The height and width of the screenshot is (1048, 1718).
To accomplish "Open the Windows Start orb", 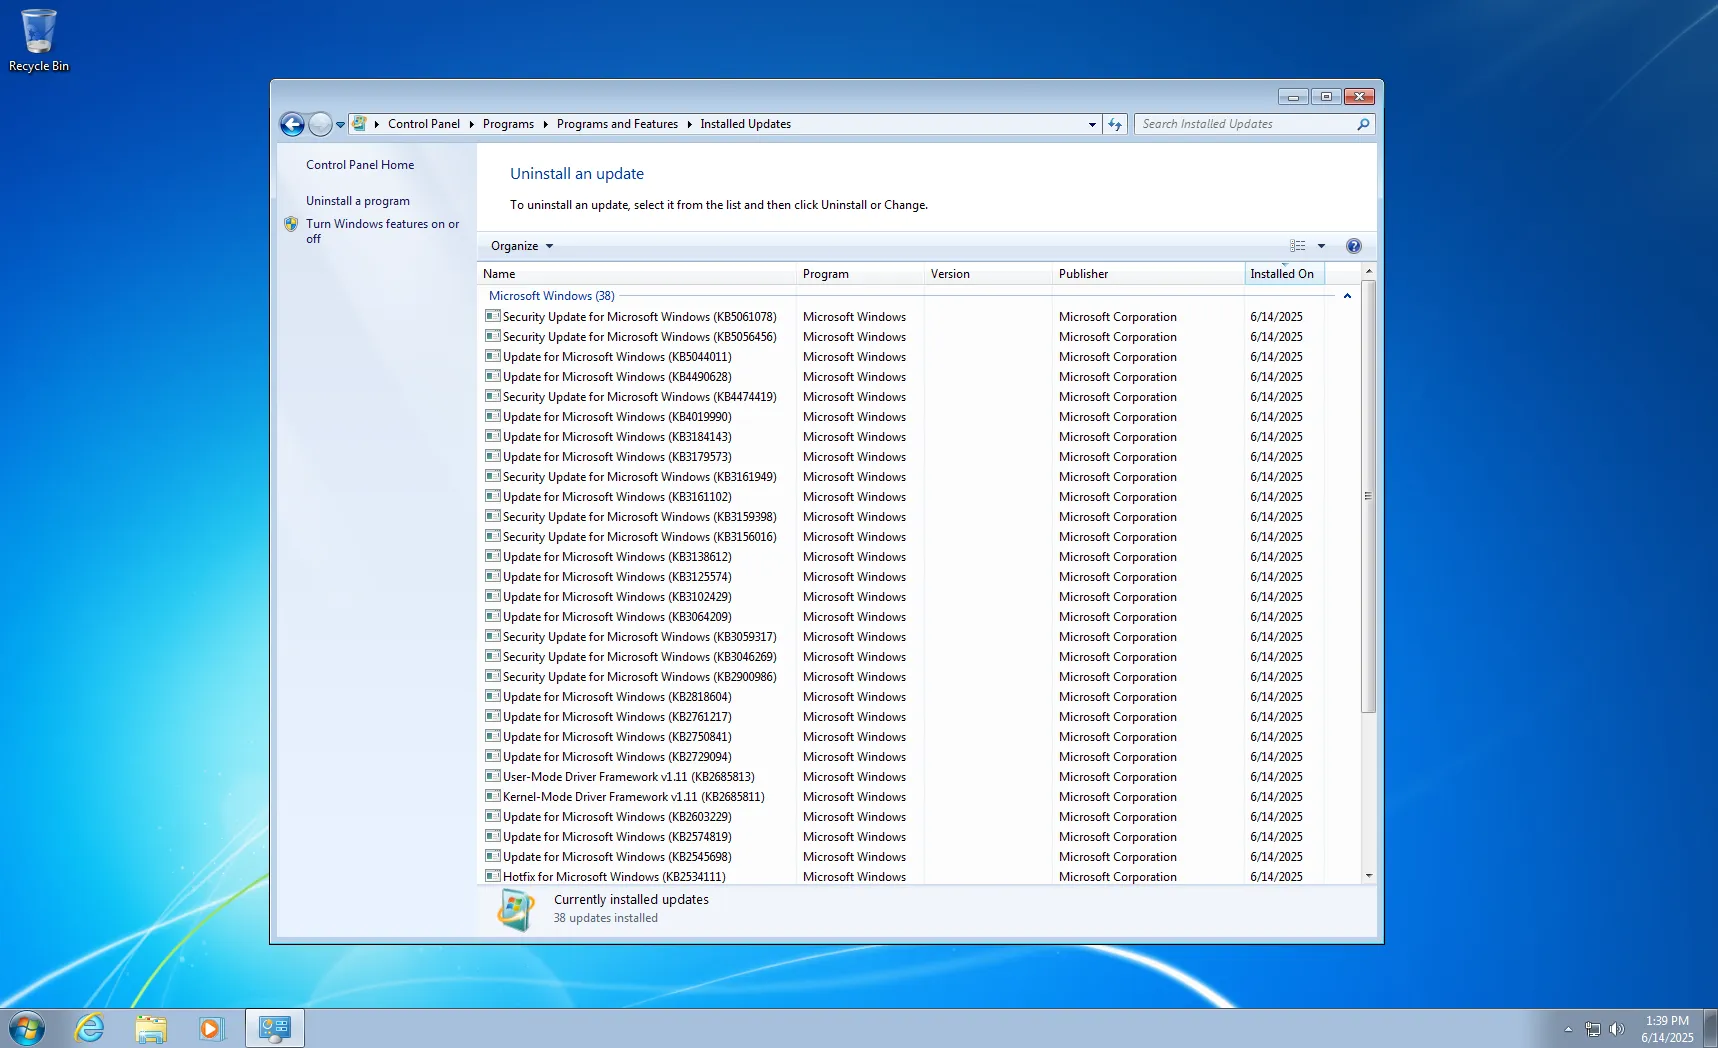I will click(x=27, y=1028).
